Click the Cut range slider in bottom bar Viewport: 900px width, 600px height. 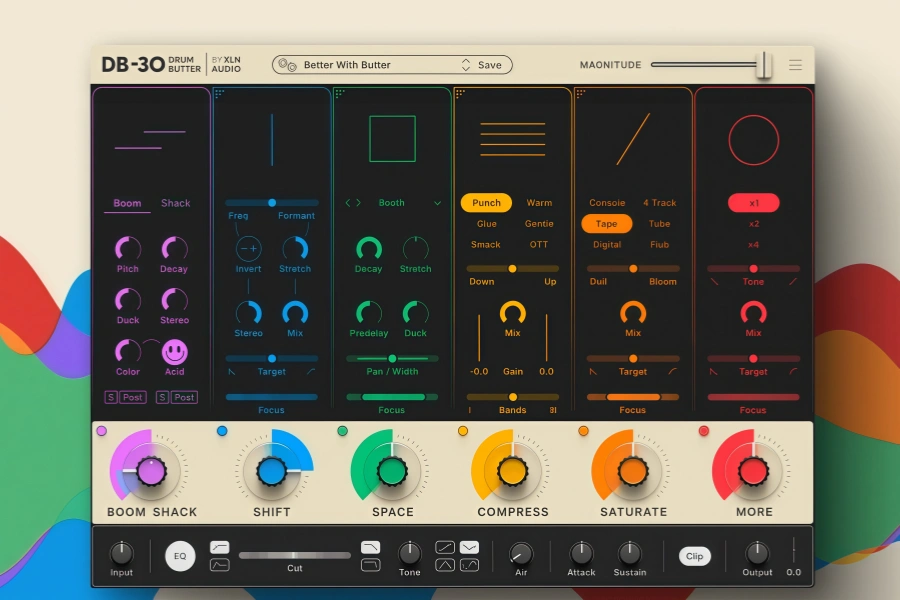294,555
